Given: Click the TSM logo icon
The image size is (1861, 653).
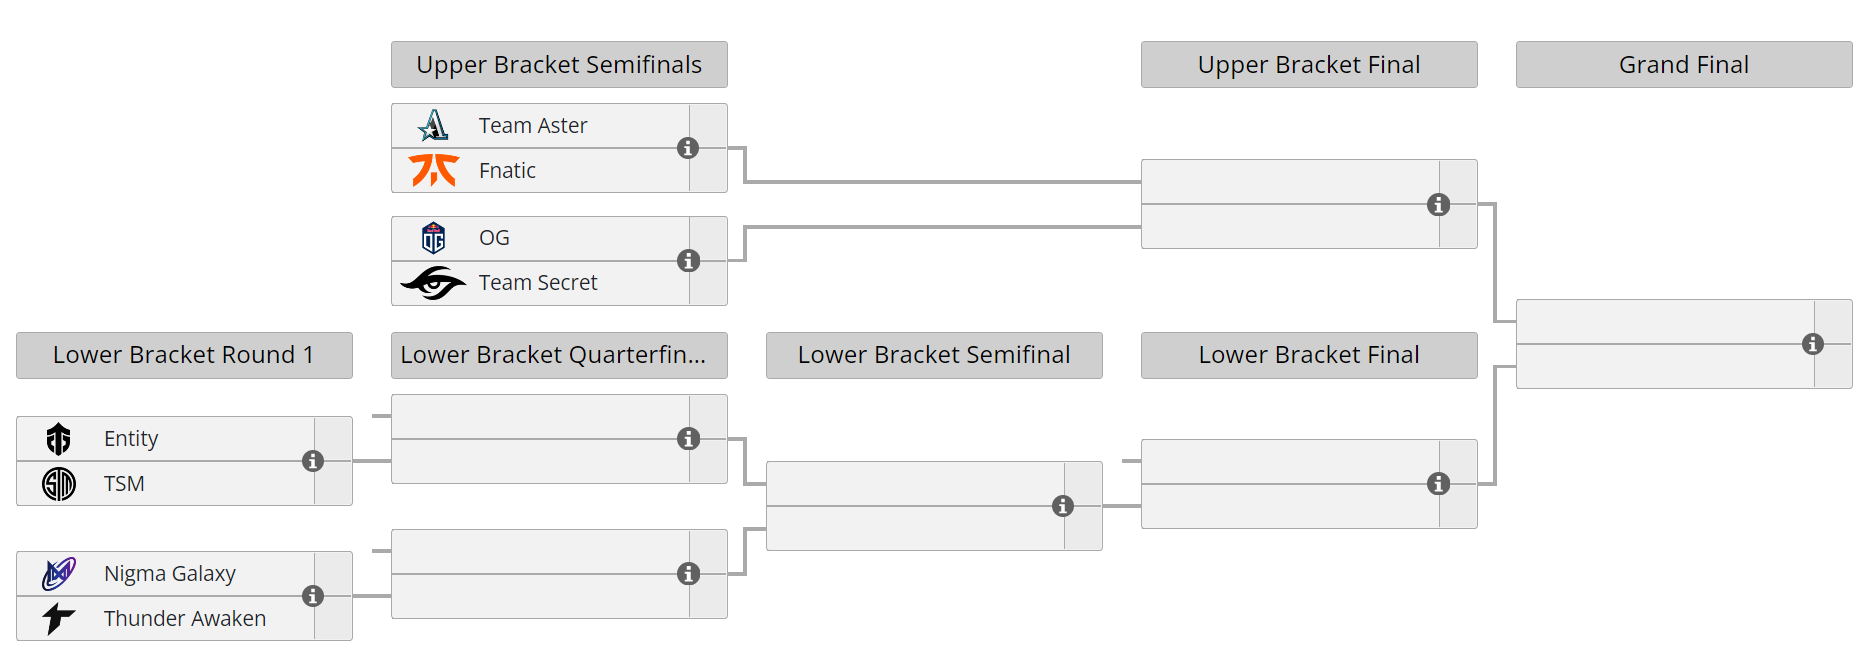Looking at the screenshot, I should [x=59, y=484].
